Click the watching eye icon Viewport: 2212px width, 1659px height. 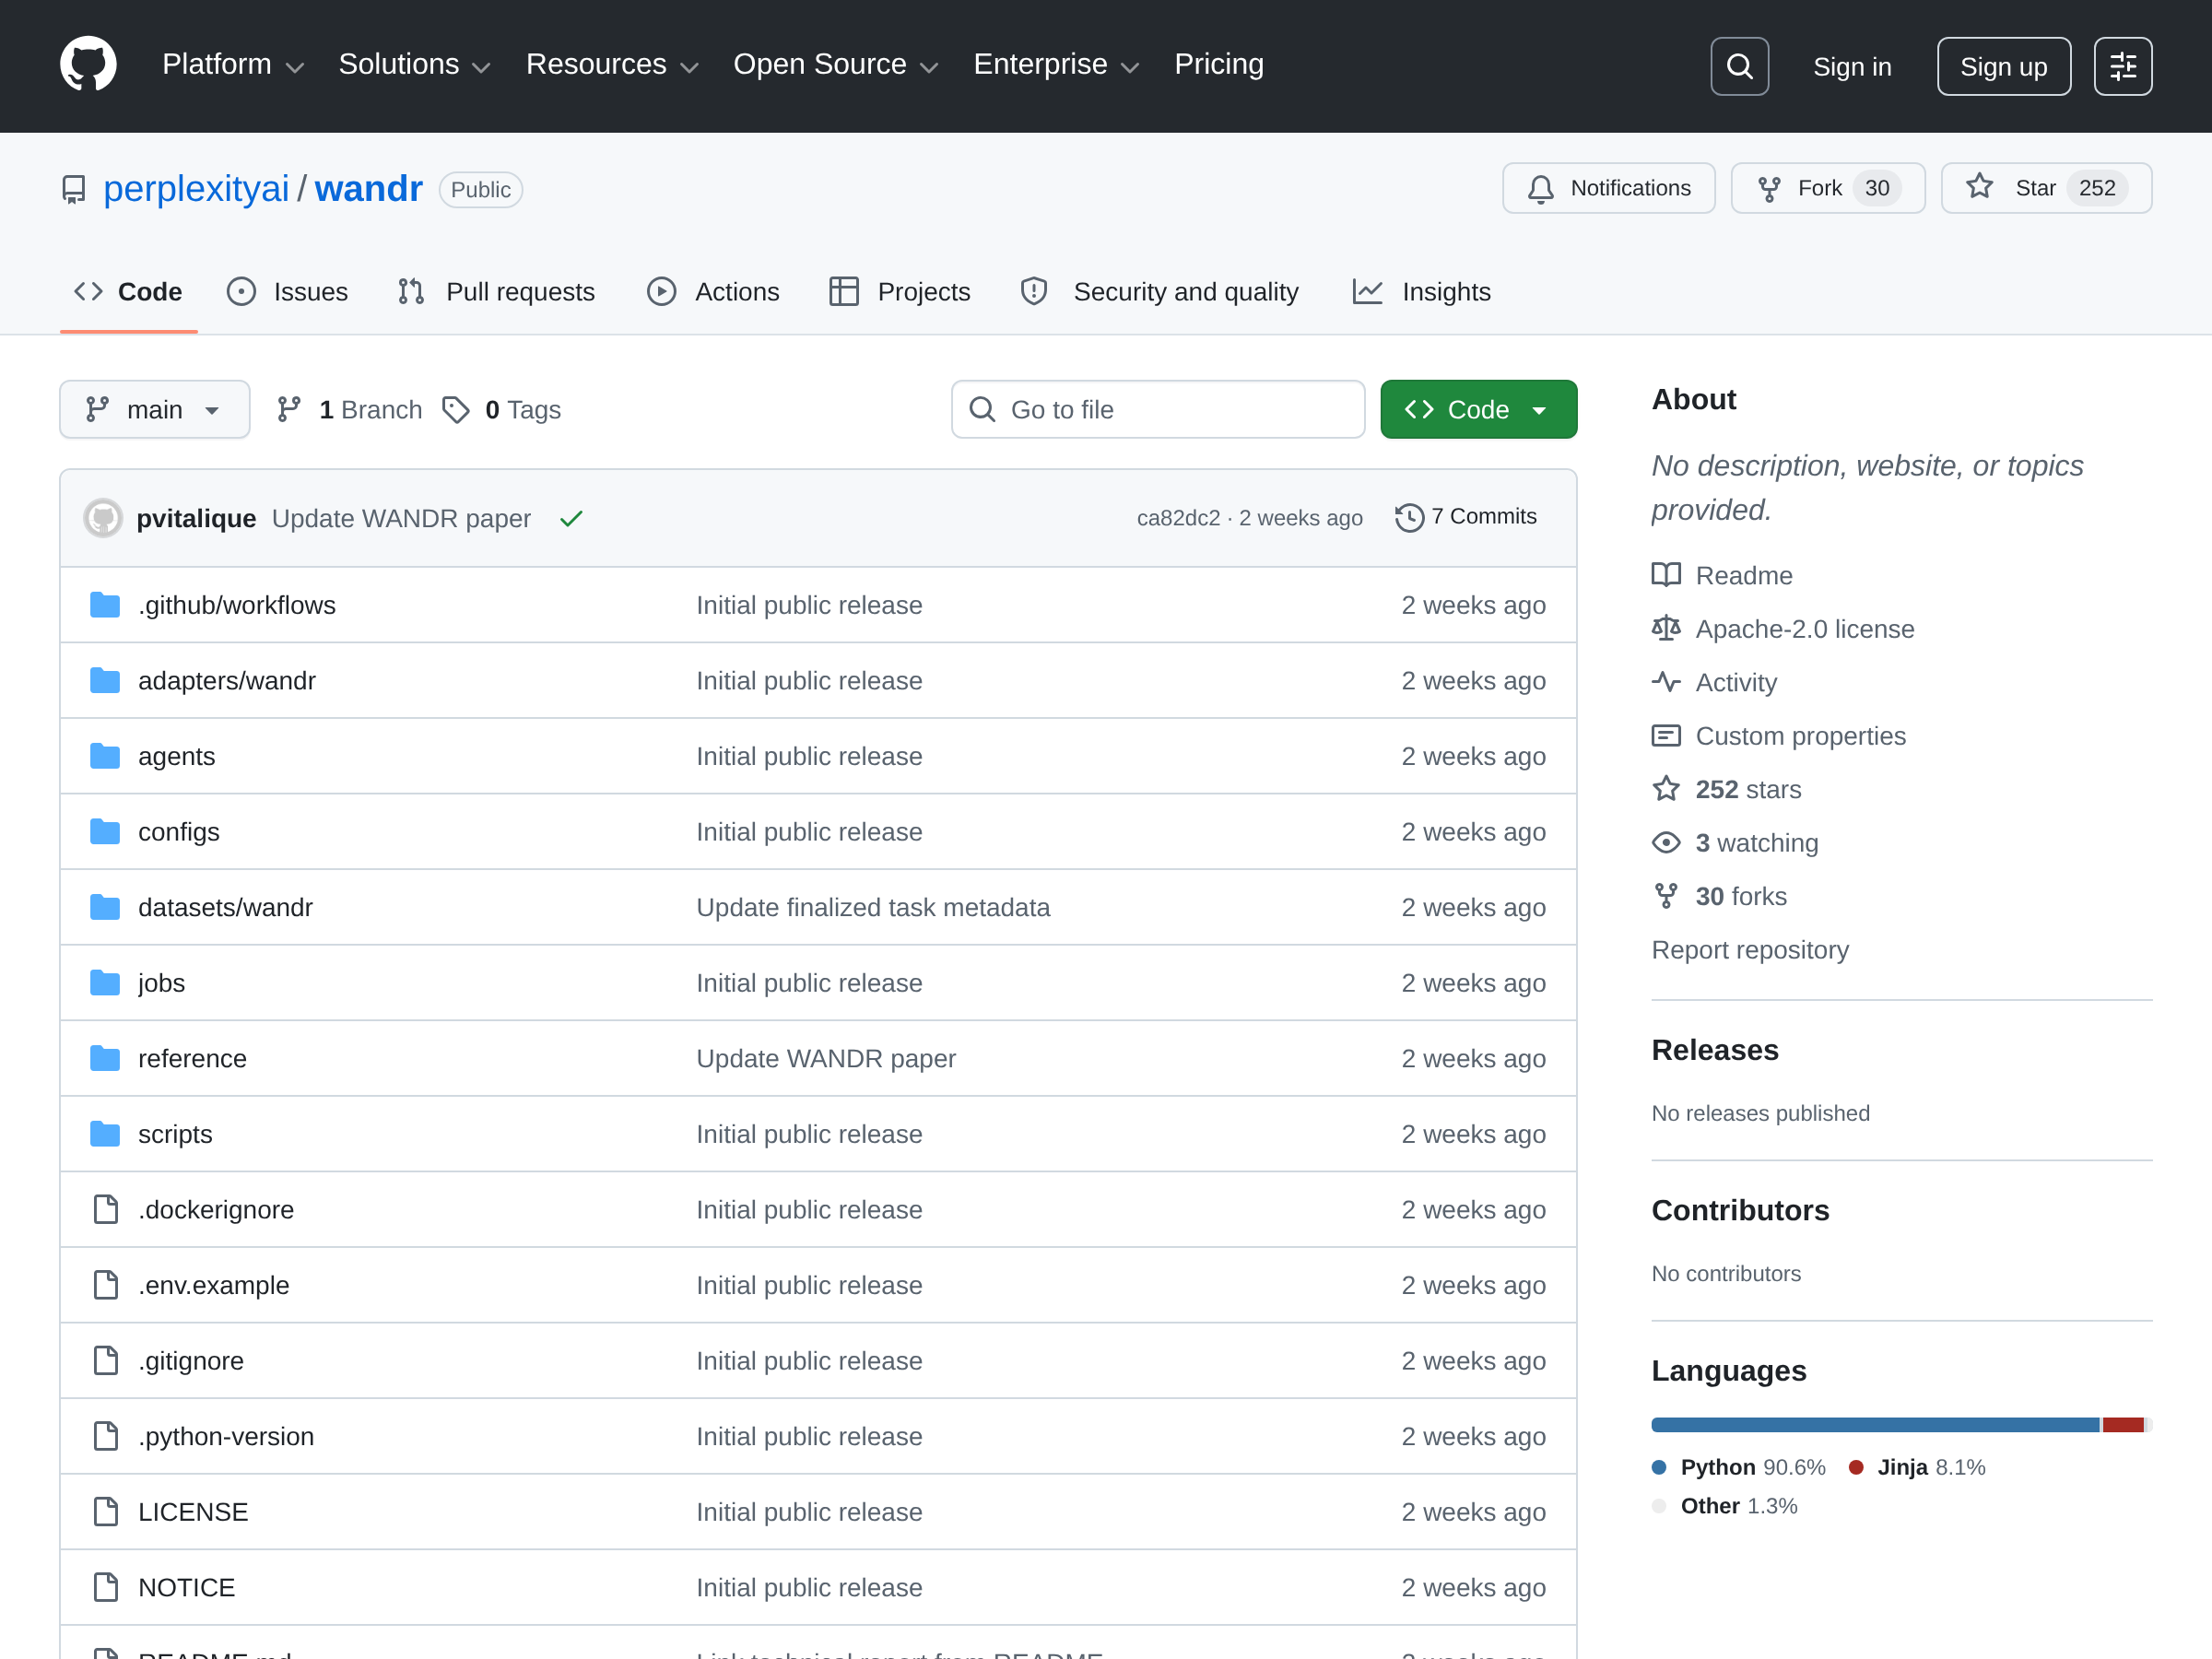tap(1666, 842)
